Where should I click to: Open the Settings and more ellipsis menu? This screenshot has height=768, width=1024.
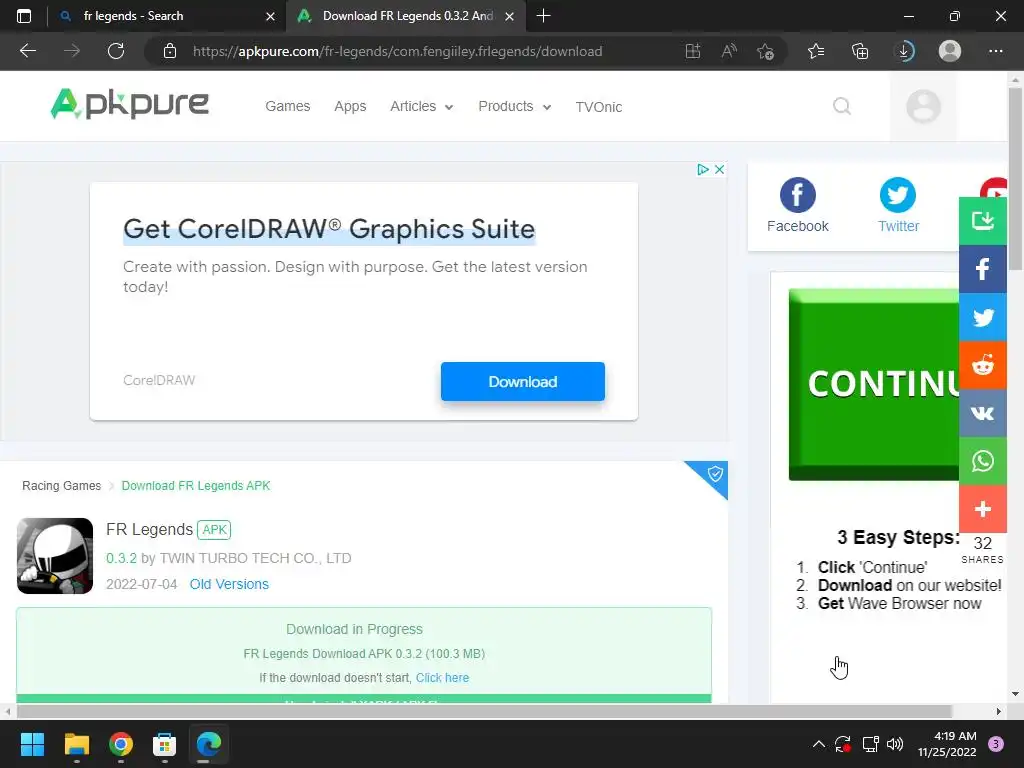point(995,51)
